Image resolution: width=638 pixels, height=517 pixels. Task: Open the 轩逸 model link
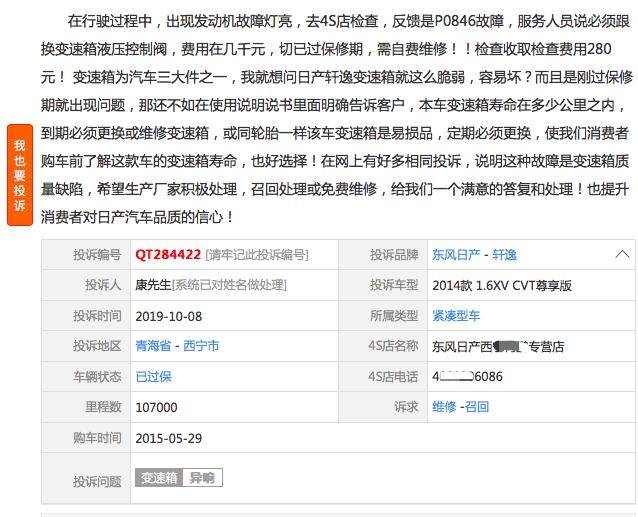[505, 255]
